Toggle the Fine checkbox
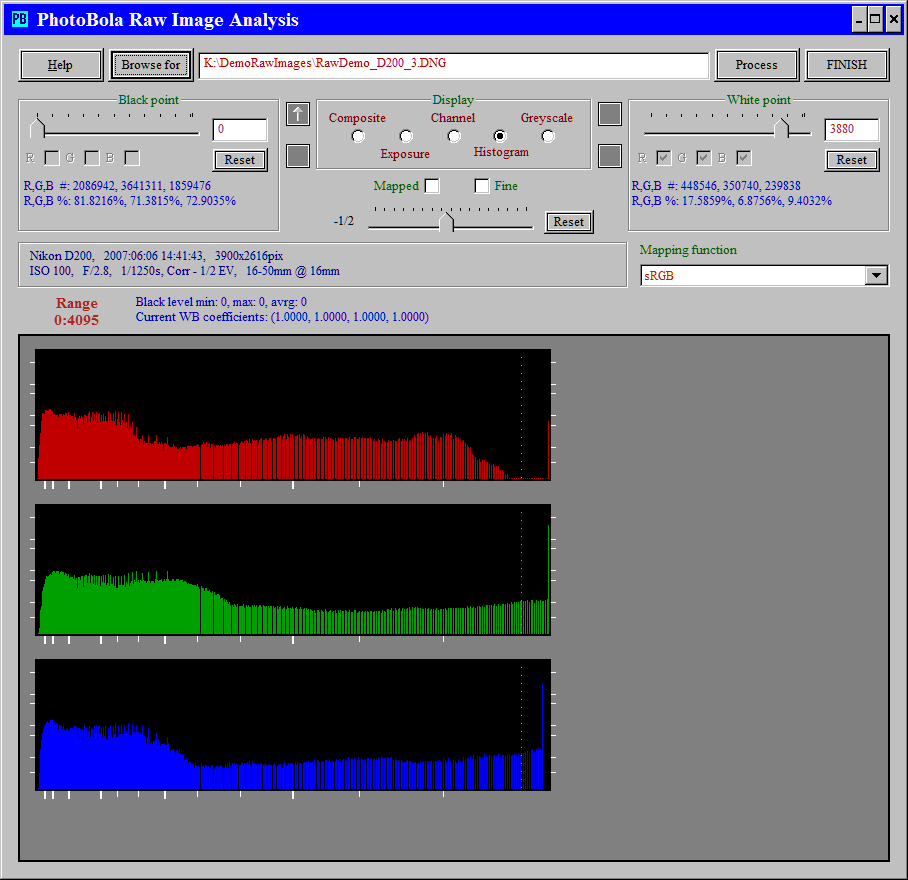Image resolution: width=908 pixels, height=880 pixels. point(482,186)
